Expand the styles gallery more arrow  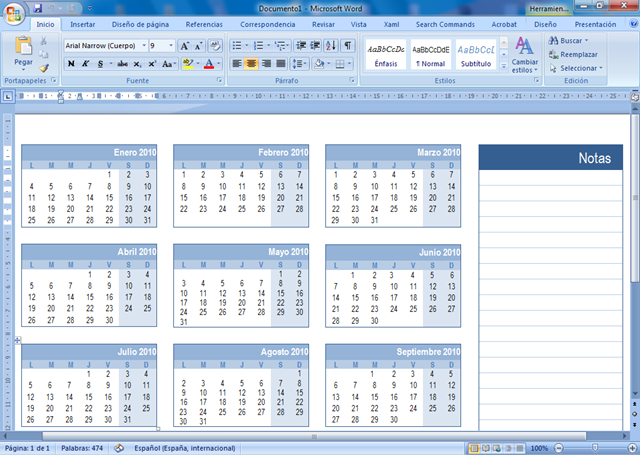click(504, 65)
